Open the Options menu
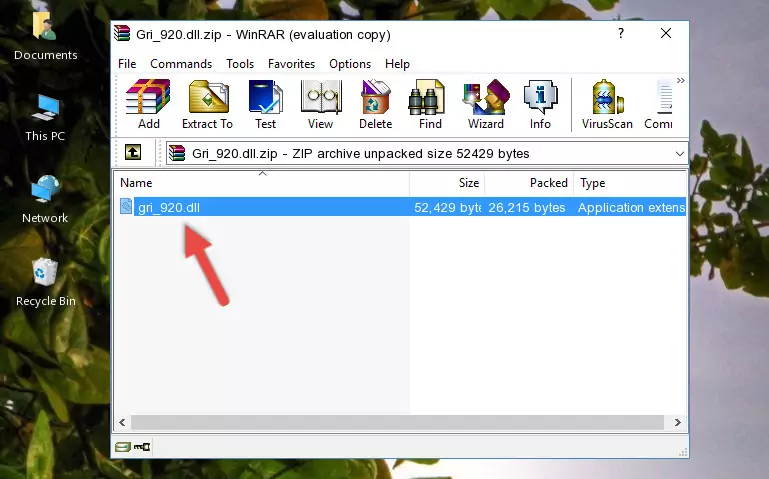The width and height of the screenshot is (769, 479). [x=350, y=64]
